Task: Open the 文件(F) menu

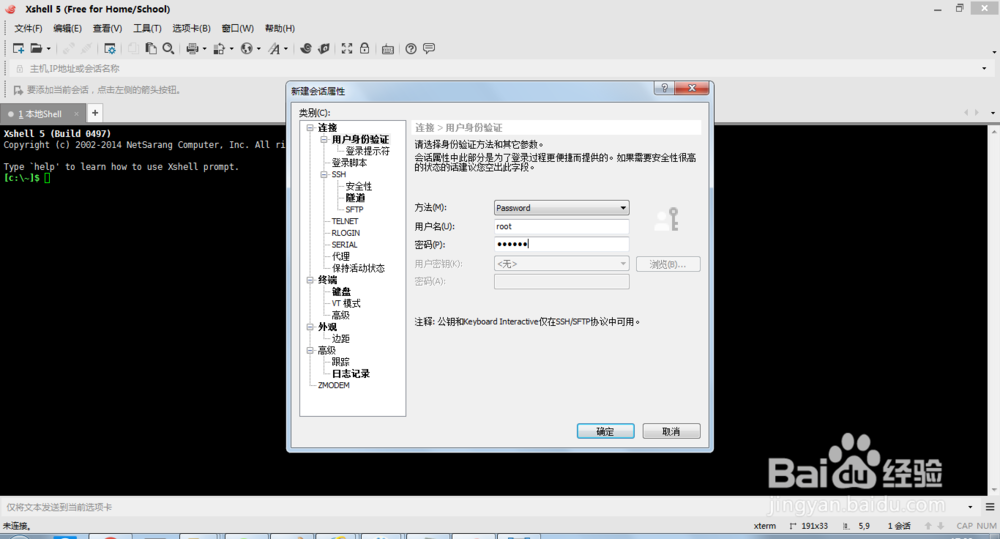Action: [28, 28]
